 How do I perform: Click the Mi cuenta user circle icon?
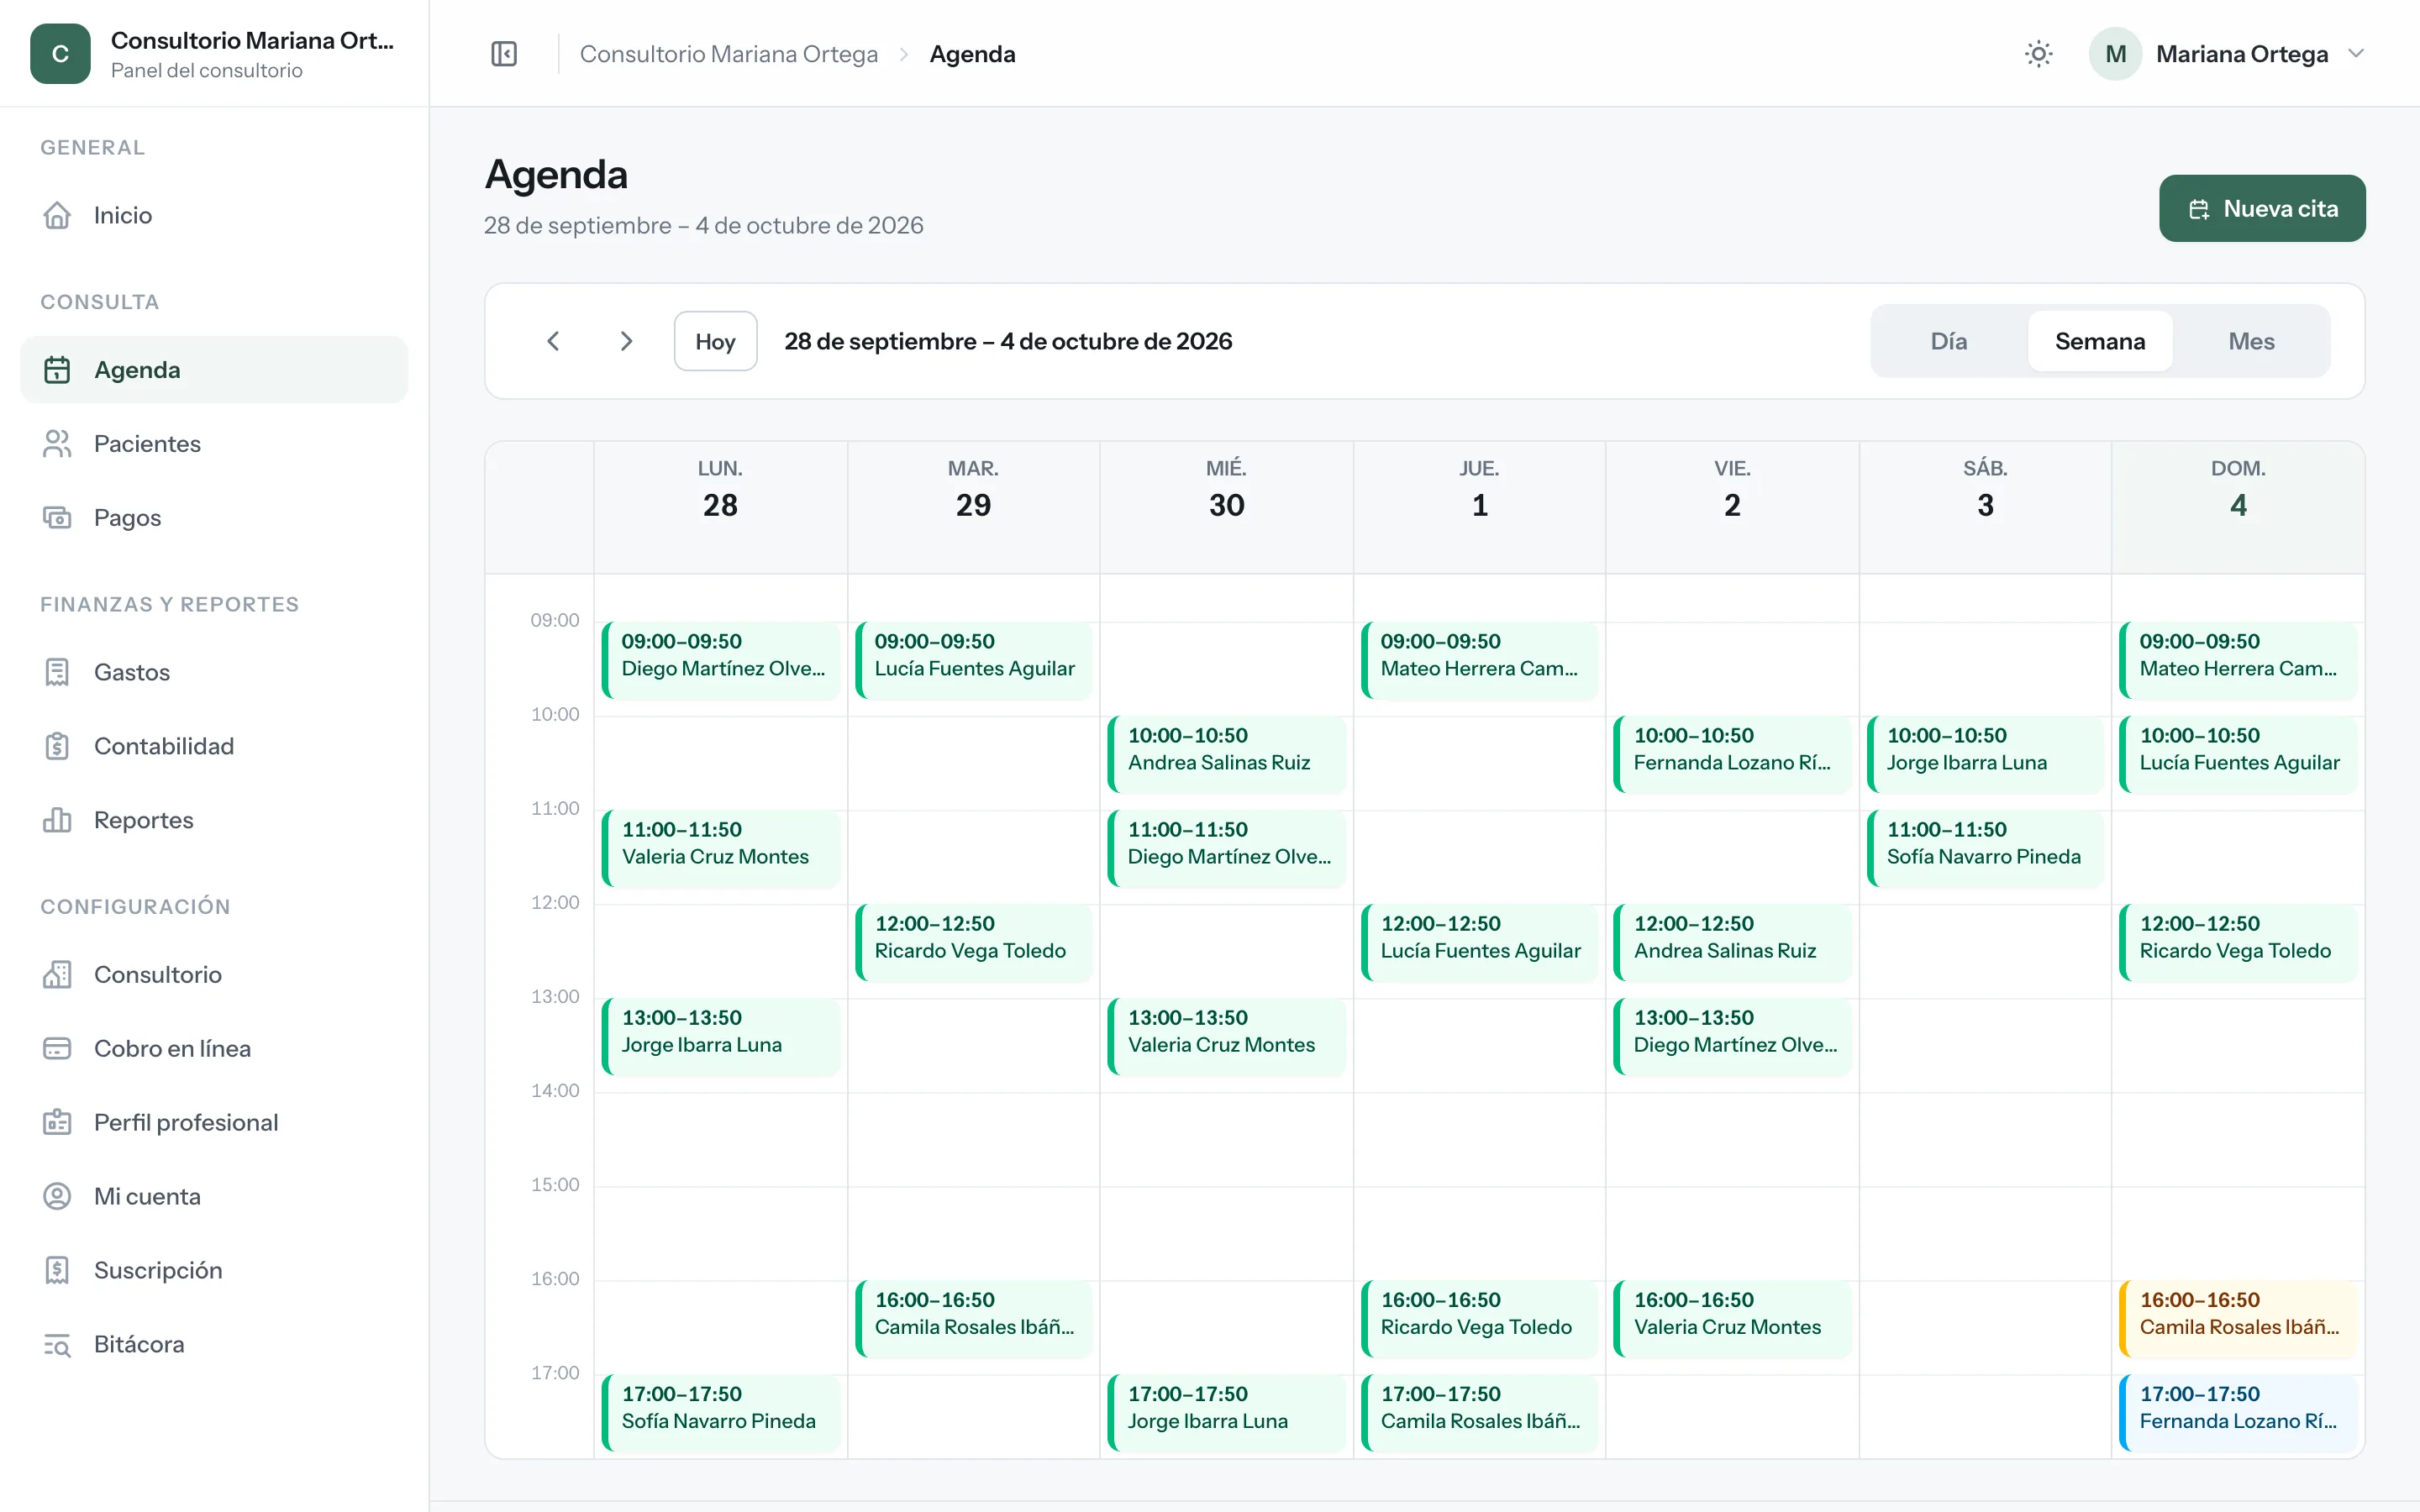[57, 1196]
